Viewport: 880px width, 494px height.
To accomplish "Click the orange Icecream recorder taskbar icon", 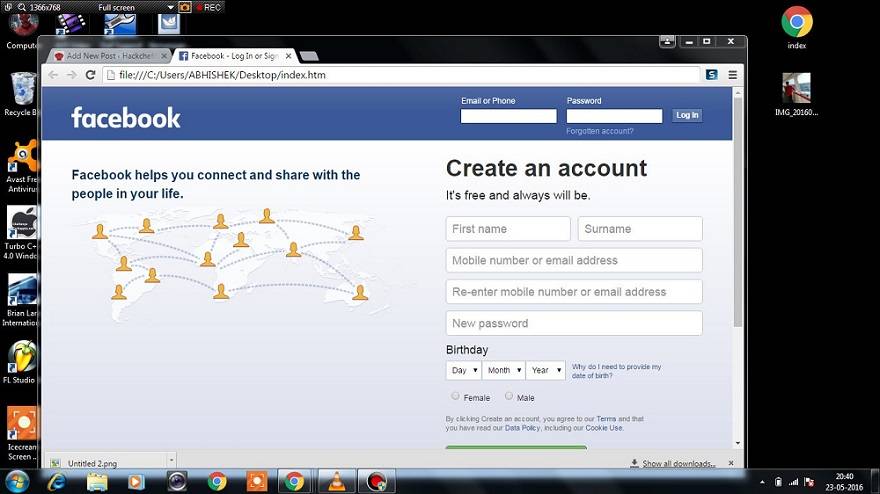I will (x=257, y=482).
